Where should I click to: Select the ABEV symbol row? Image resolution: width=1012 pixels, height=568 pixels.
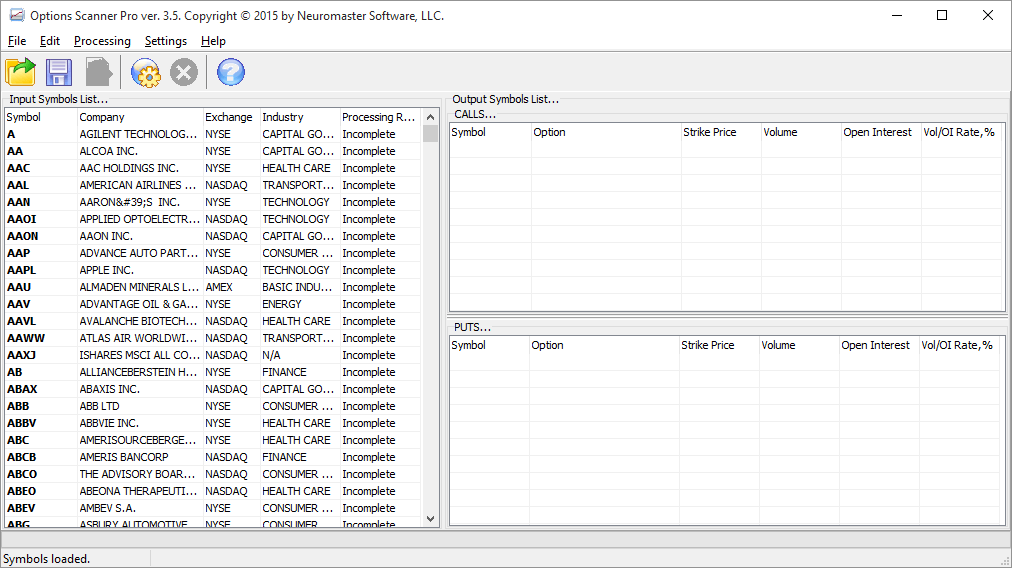tap(212, 508)
